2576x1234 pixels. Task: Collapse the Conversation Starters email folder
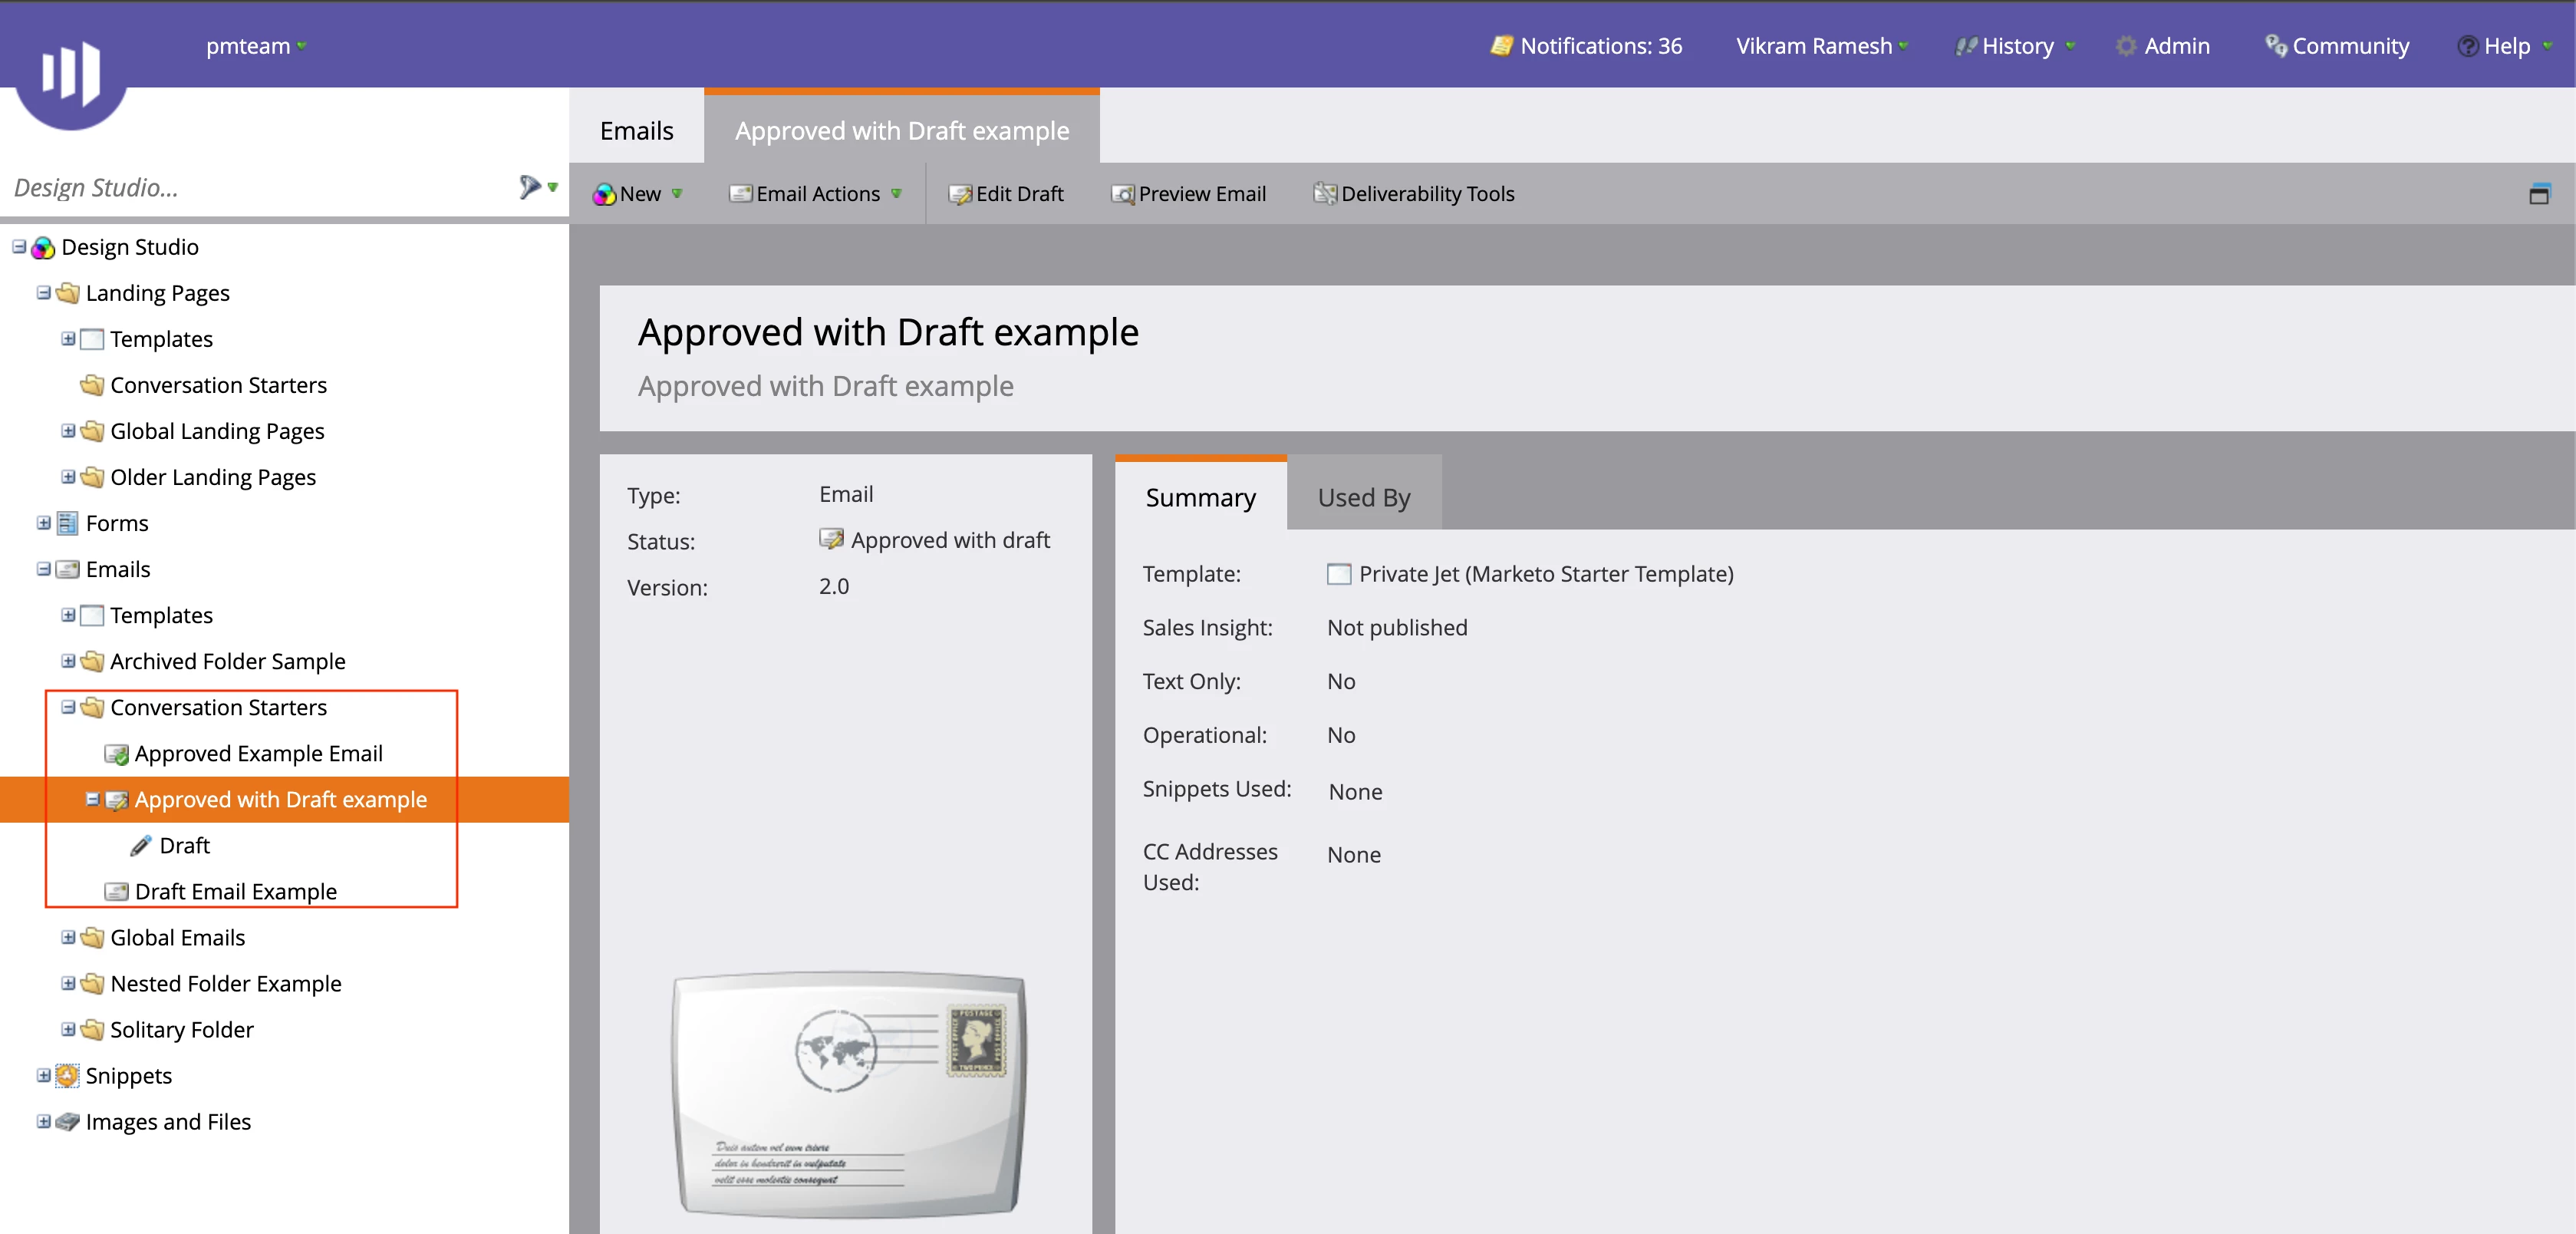(x=68, y=707)
